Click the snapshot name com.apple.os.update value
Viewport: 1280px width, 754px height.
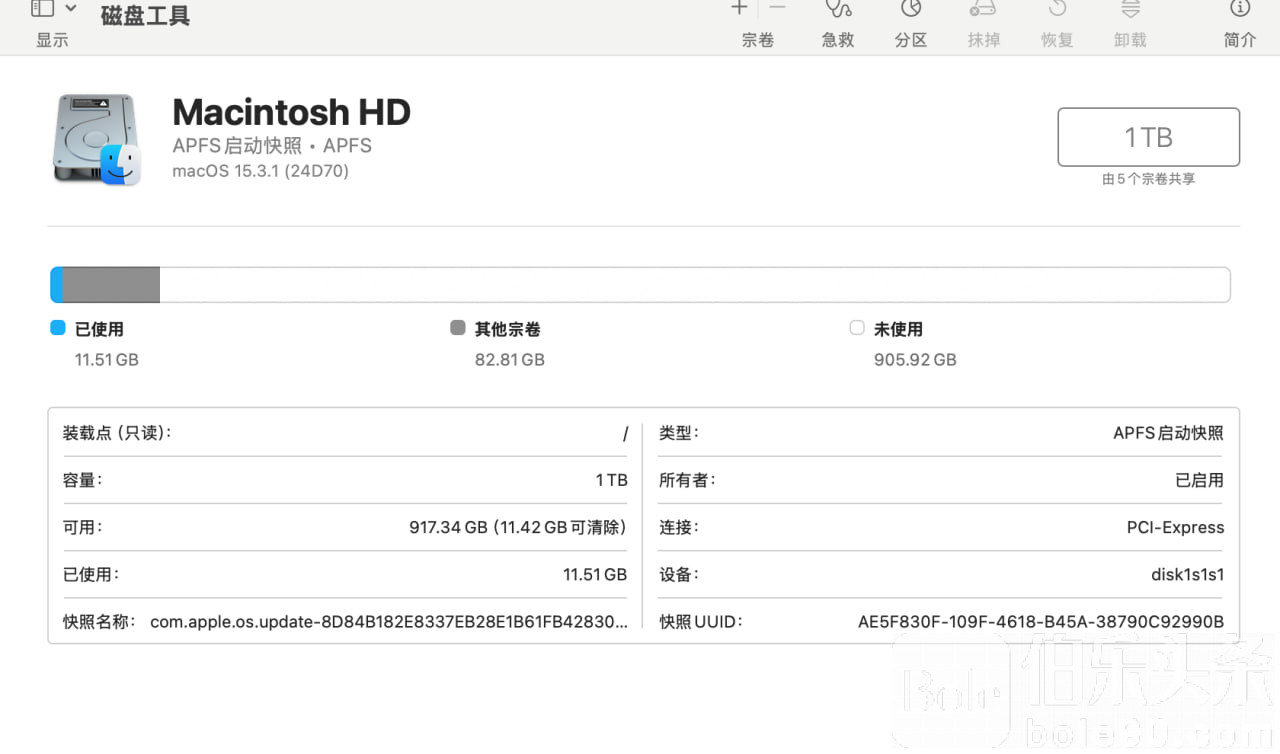click(389, 622)
